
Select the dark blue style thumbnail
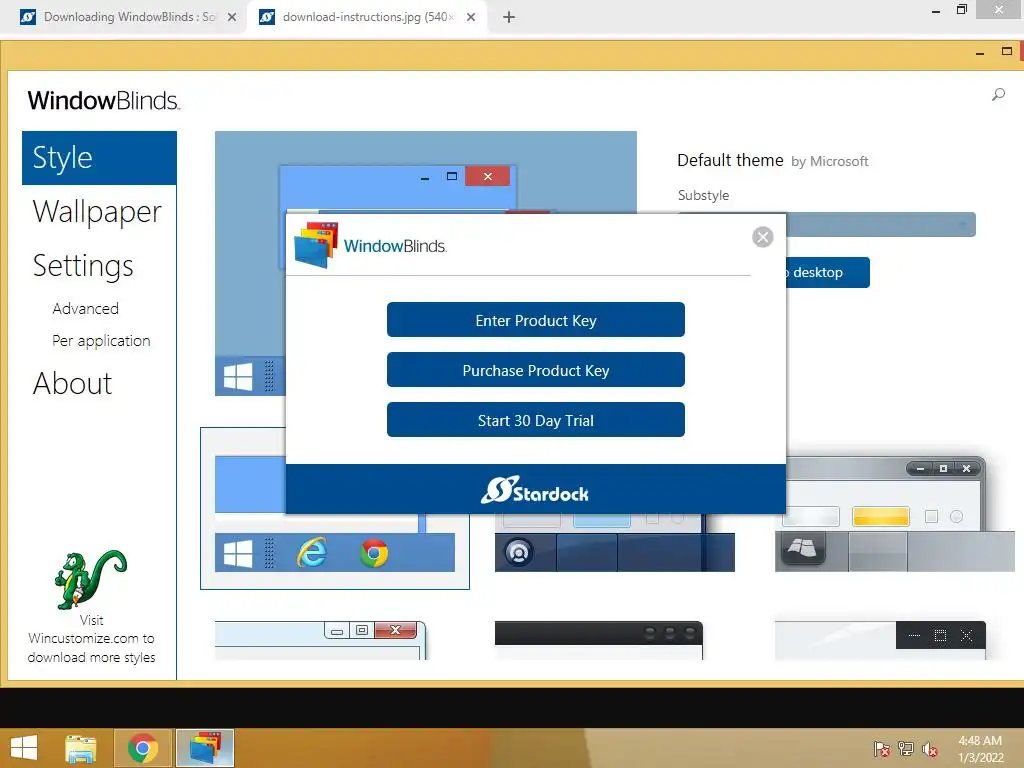(x=615, y=542)
